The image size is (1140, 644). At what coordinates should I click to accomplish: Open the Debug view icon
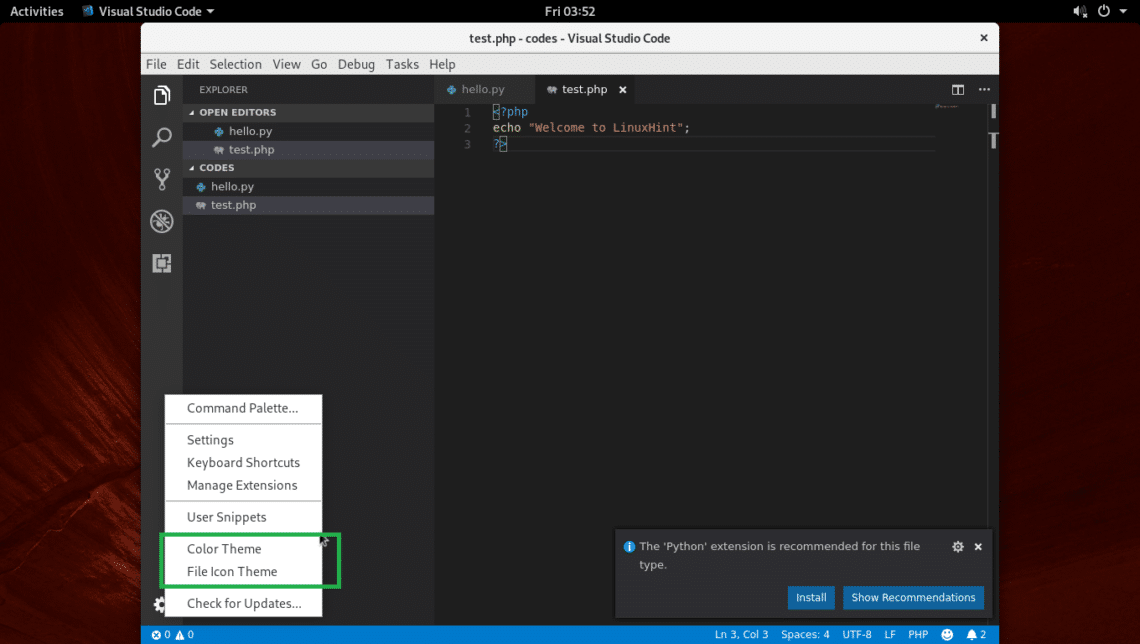pyautogui.click(x=161, y=221)
